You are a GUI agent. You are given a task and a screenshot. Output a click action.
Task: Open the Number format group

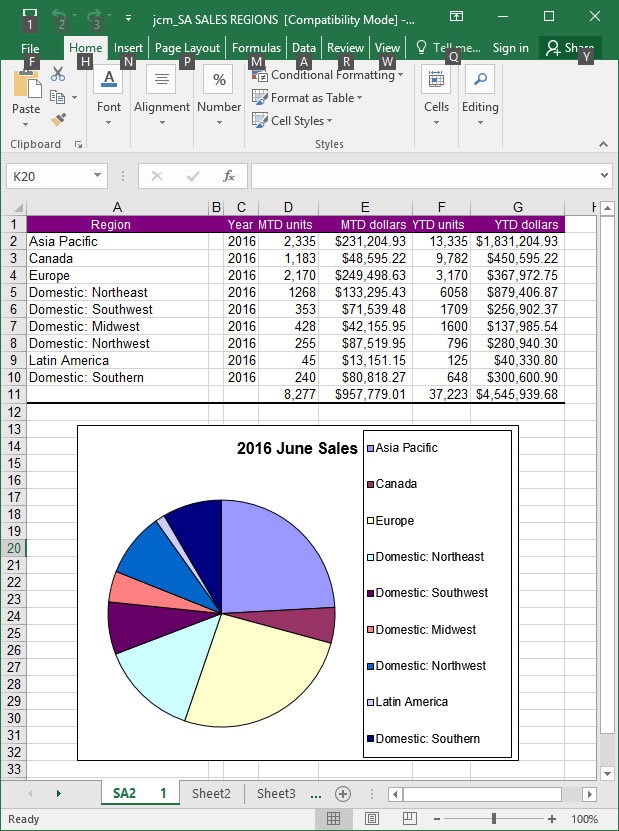coord(219,98)
